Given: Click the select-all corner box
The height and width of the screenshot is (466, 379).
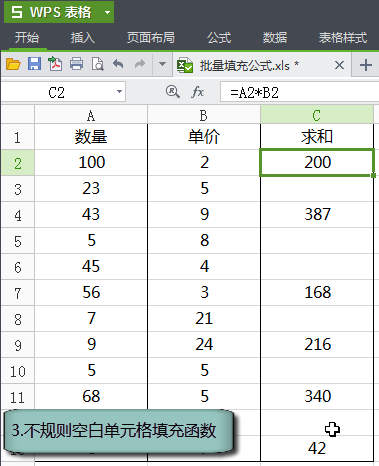Looking at the screenshot, I should click(x=18, y=115).
